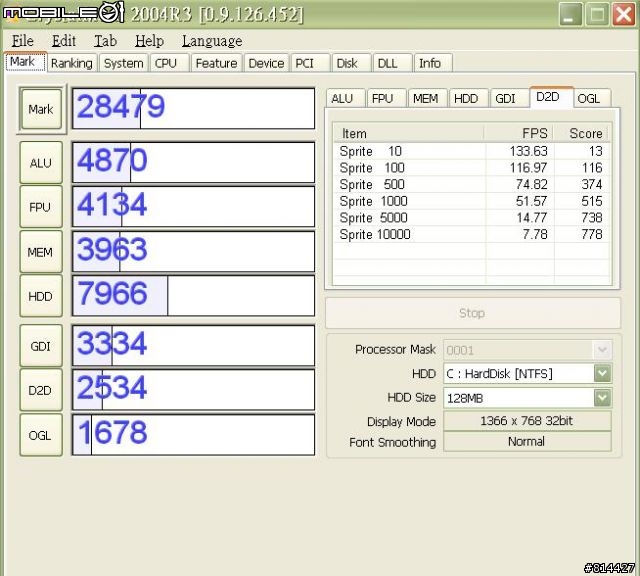Start the MEM benchmark button
The image size is (640, 576).
coord(41,252)
